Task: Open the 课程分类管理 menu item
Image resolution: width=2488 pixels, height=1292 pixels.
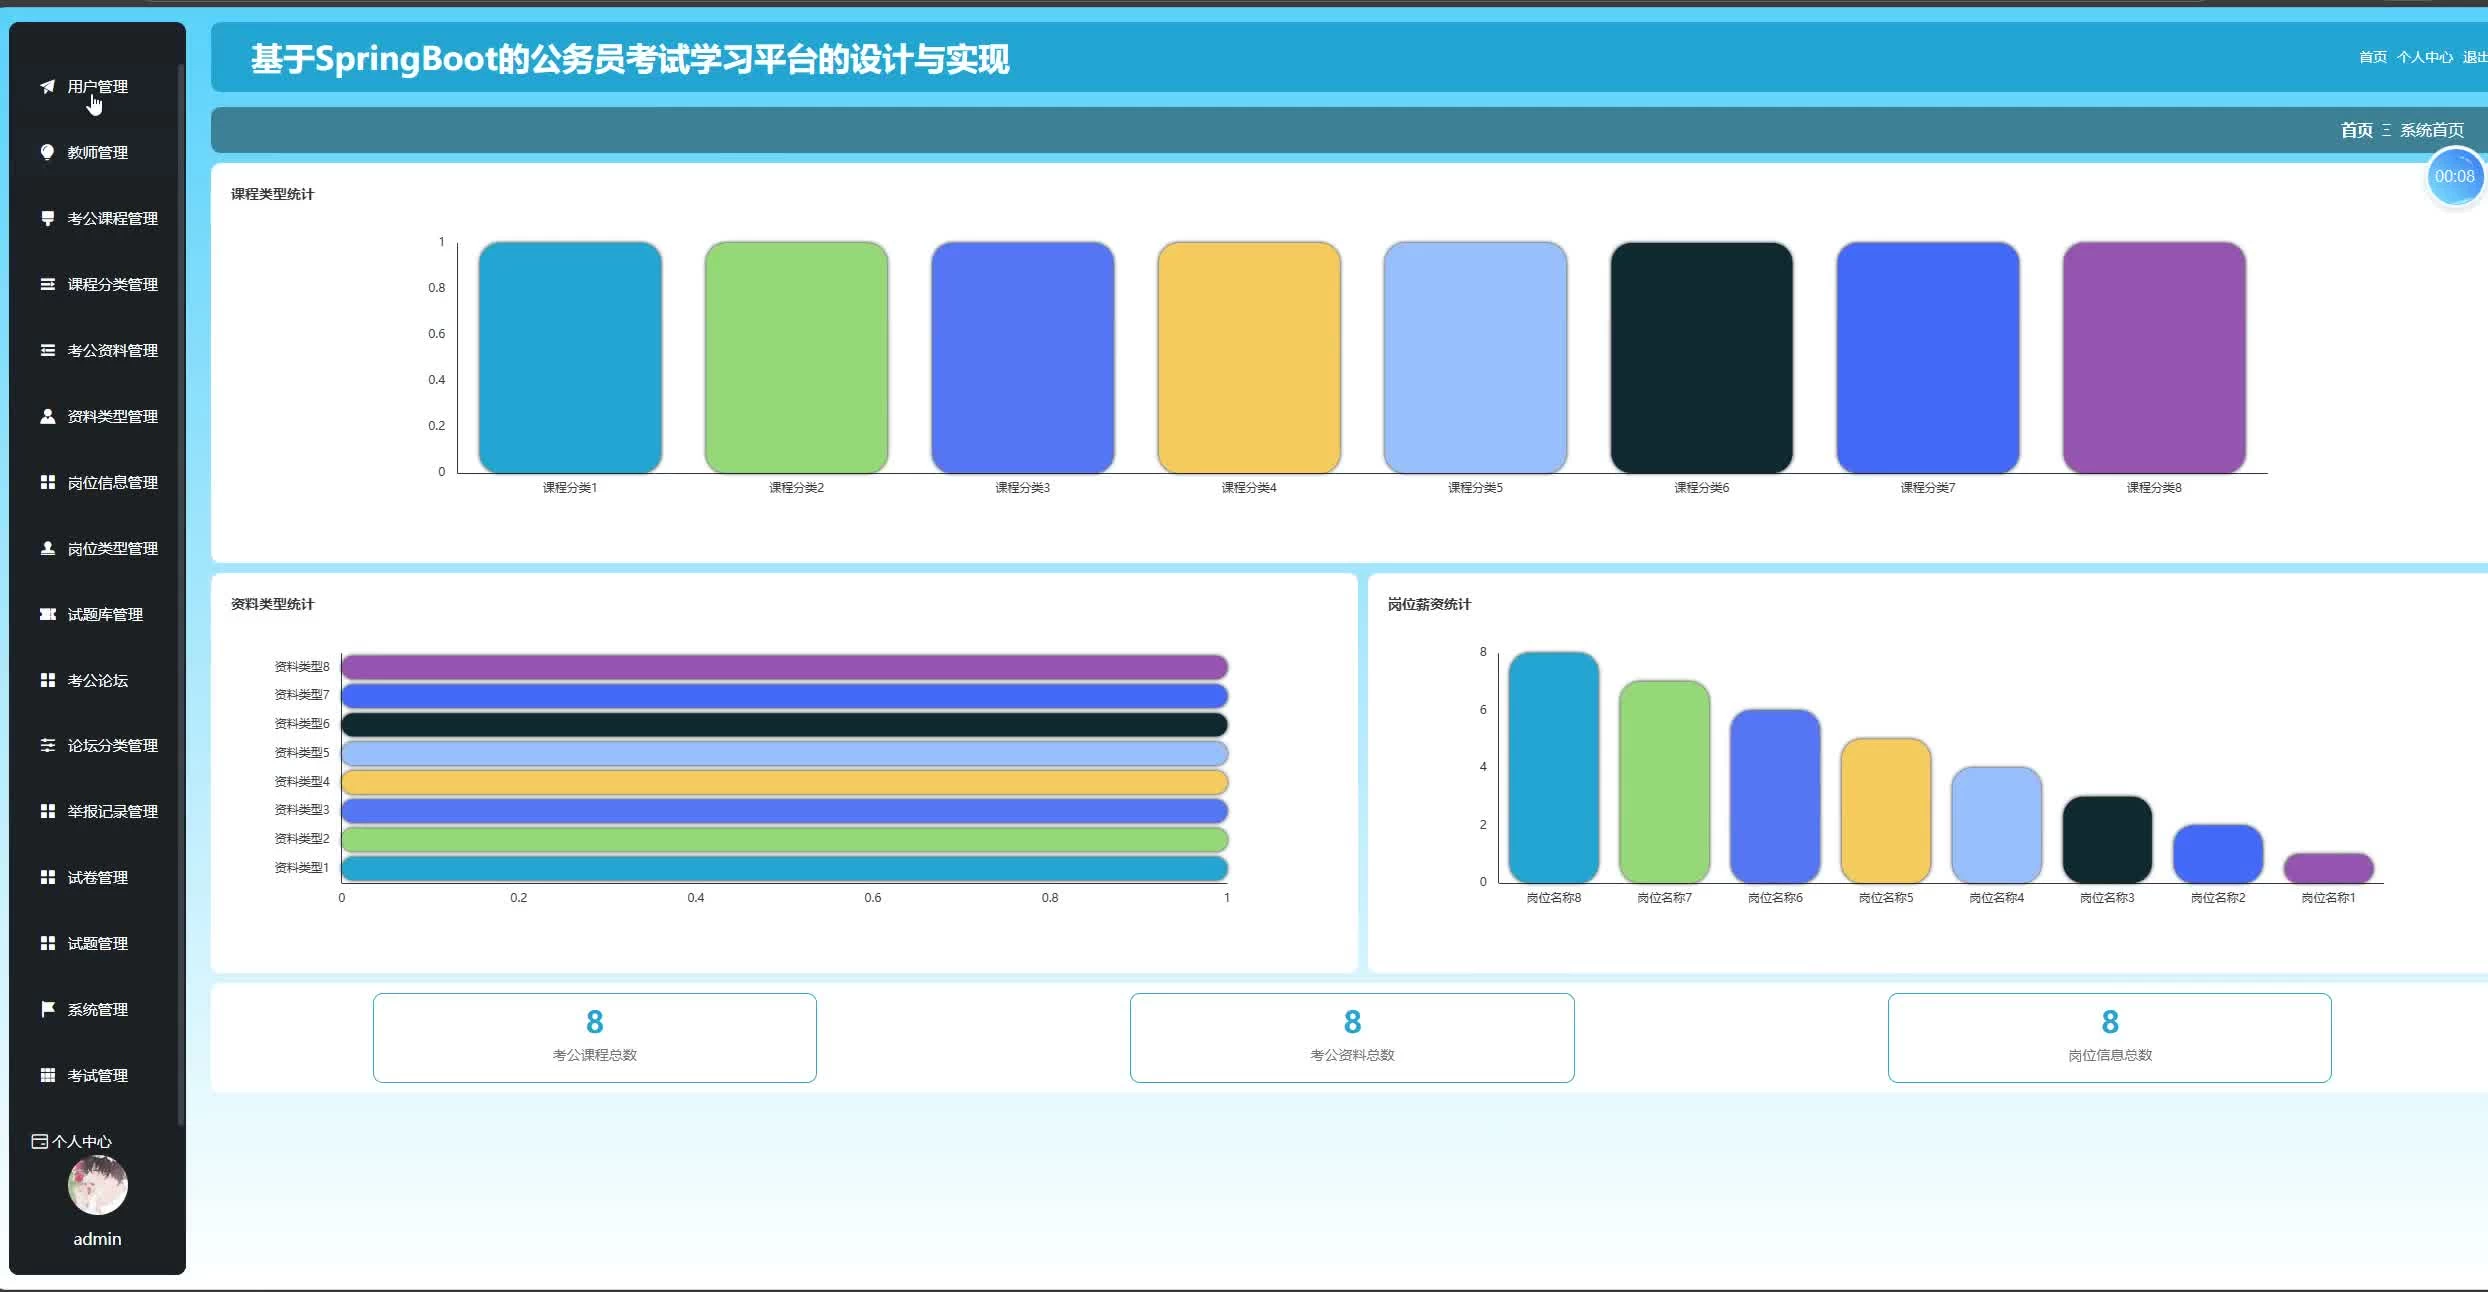Action: coord(112,285)
